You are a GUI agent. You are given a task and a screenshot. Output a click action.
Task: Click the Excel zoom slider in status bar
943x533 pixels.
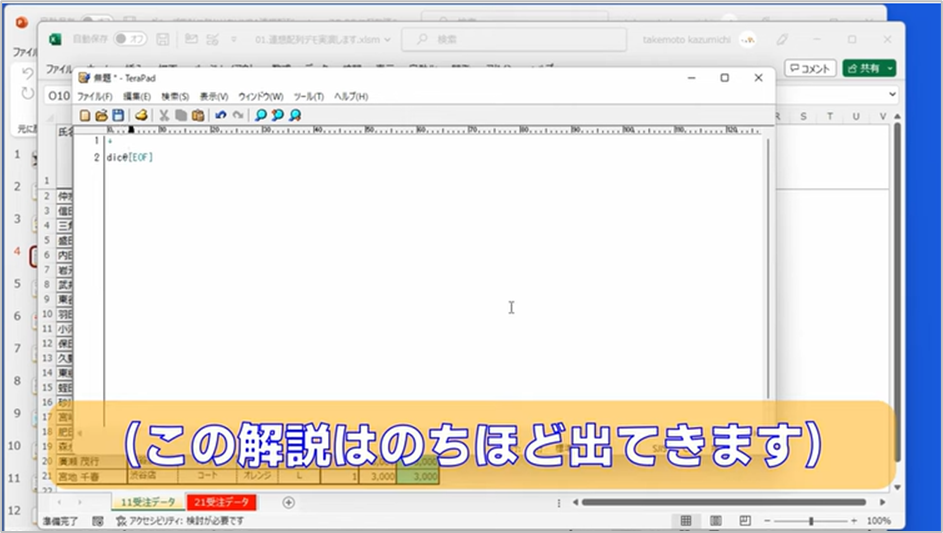tap(810, 521)
